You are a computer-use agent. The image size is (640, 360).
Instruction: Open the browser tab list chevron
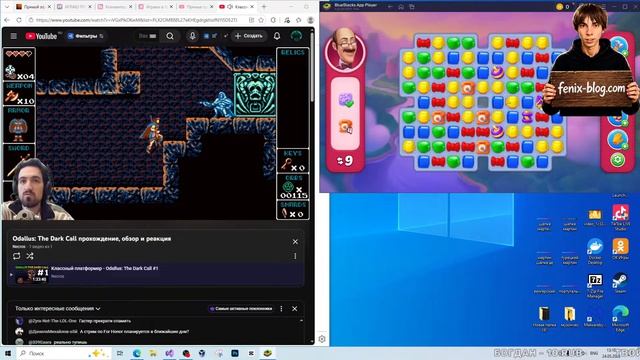point(7,7)
